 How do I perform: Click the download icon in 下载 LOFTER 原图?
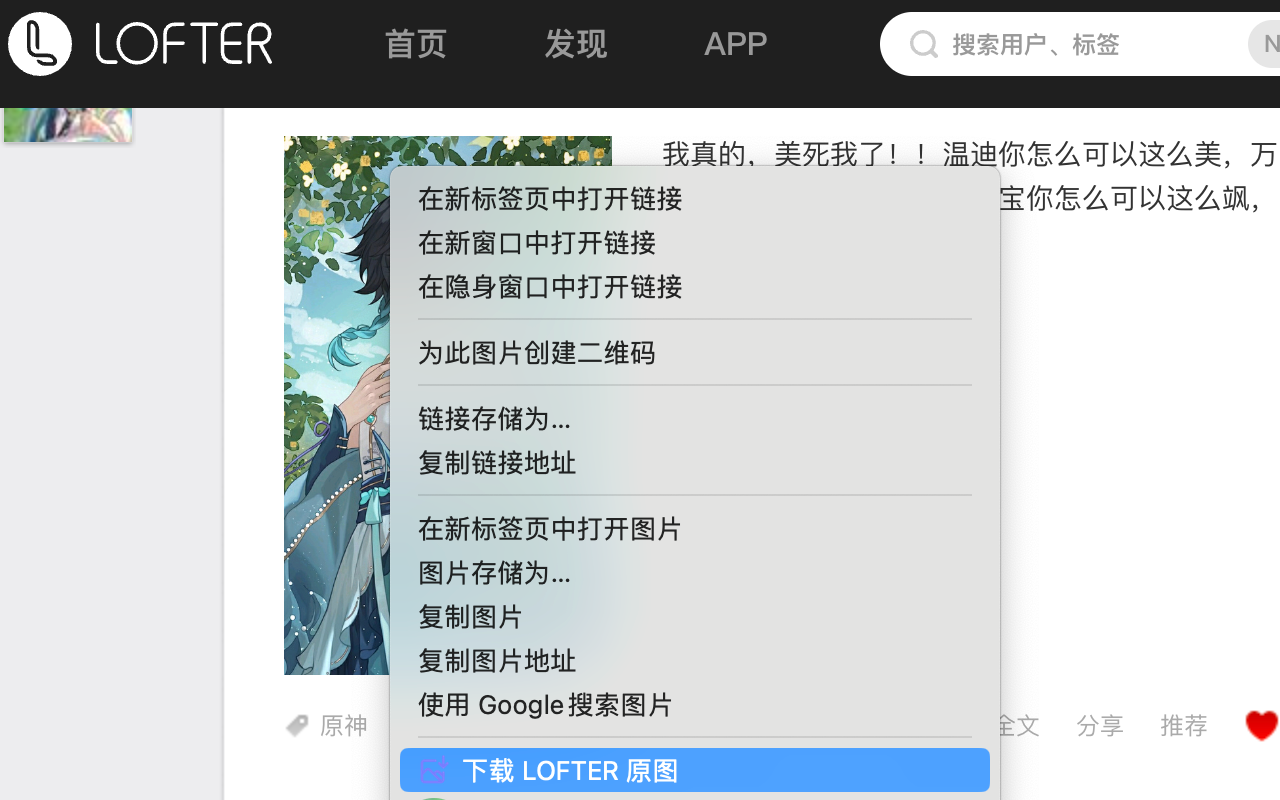[x=432, y=770]
